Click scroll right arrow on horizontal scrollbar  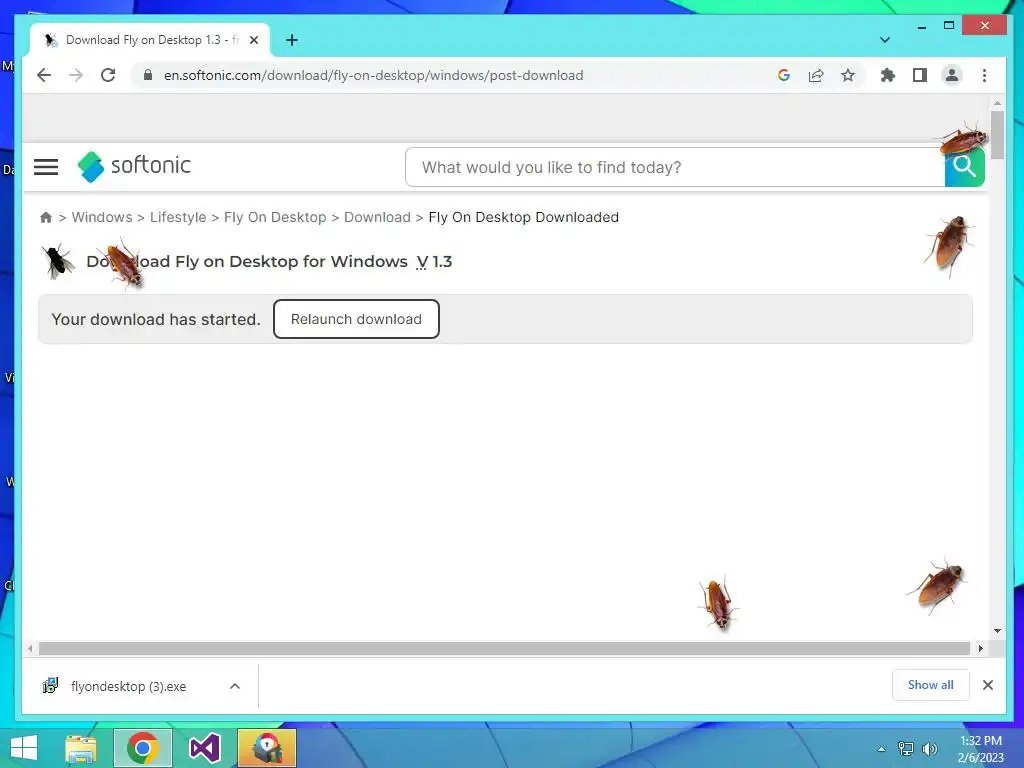pos(980,648)
